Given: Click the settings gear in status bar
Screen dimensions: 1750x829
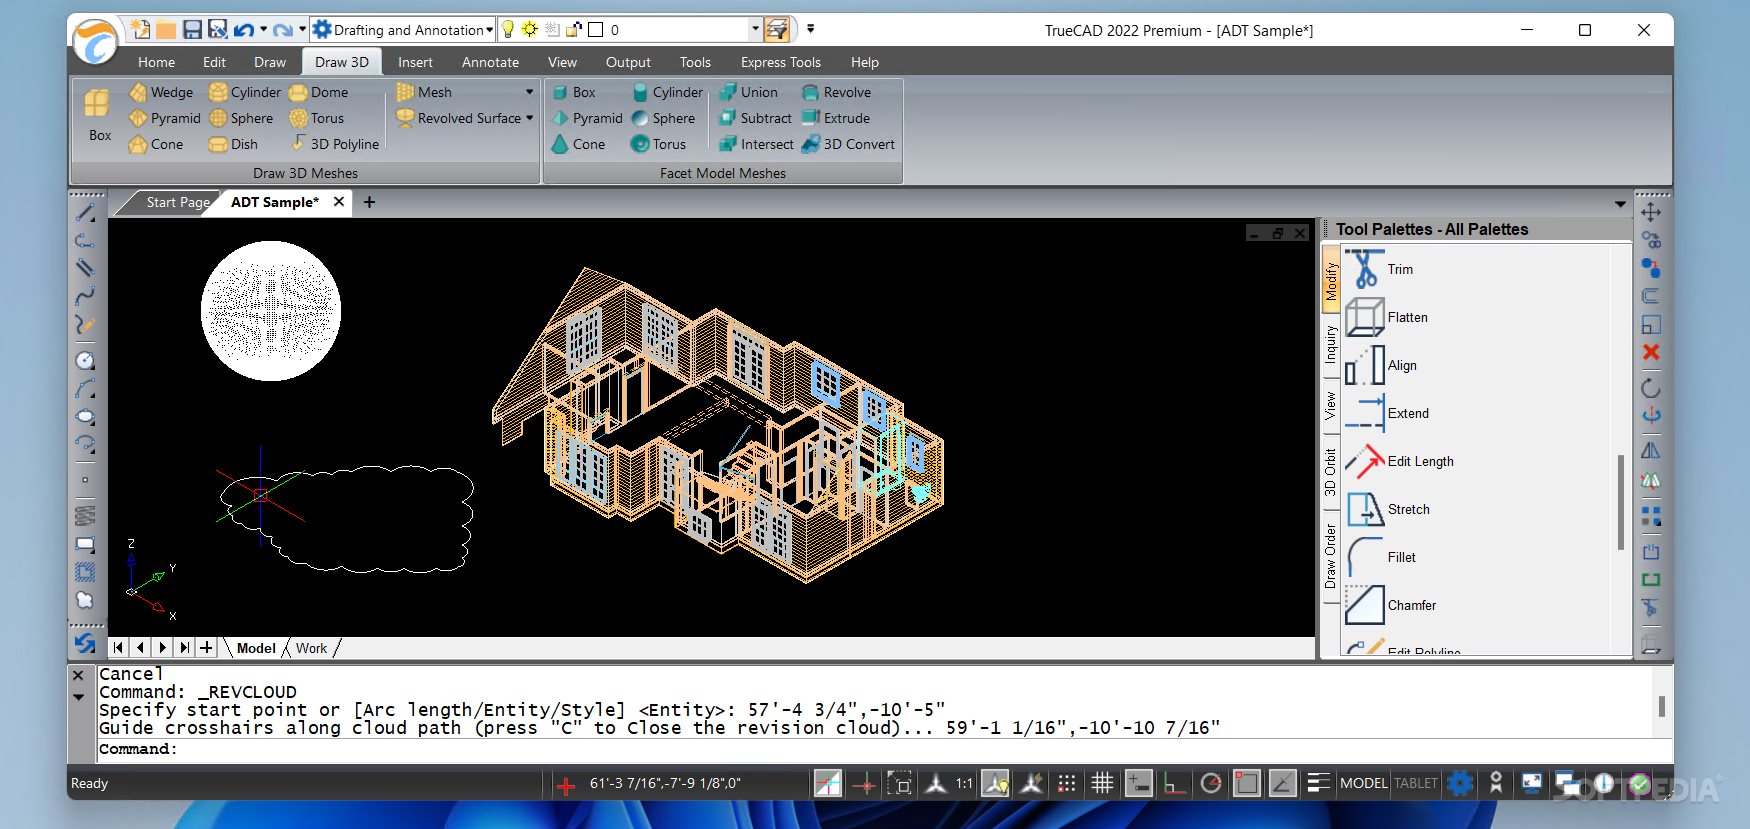Looking at the screenshot, I should point(1460,783).
